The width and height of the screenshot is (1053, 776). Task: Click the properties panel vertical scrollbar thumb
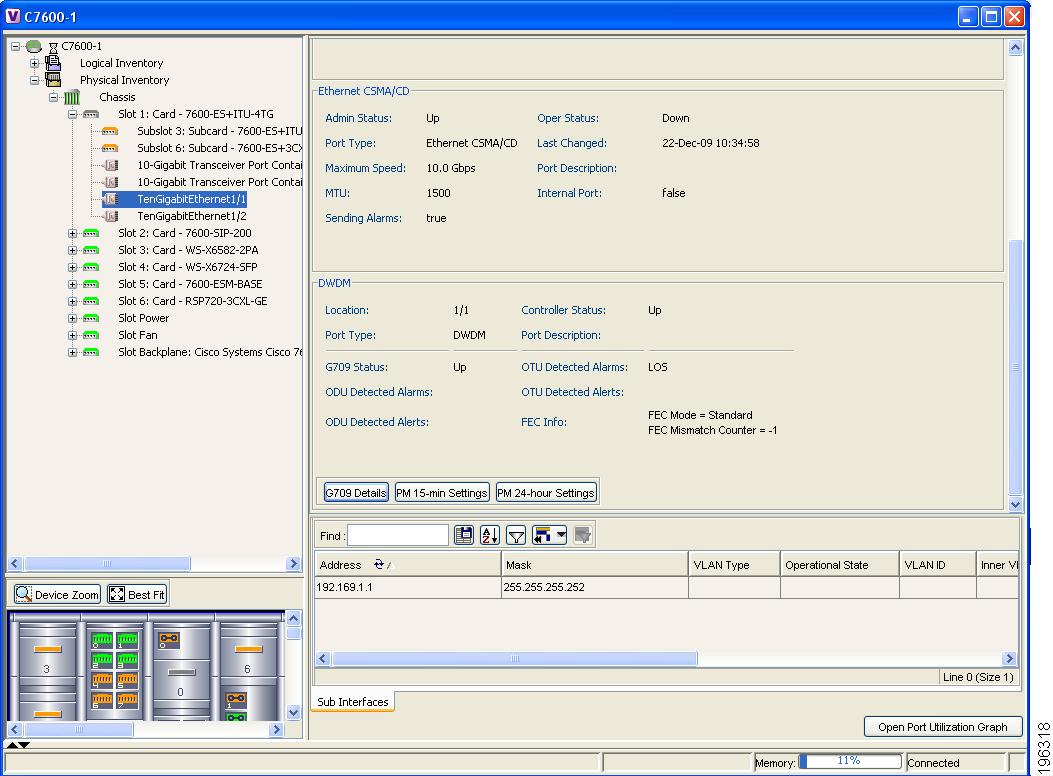1015,367
